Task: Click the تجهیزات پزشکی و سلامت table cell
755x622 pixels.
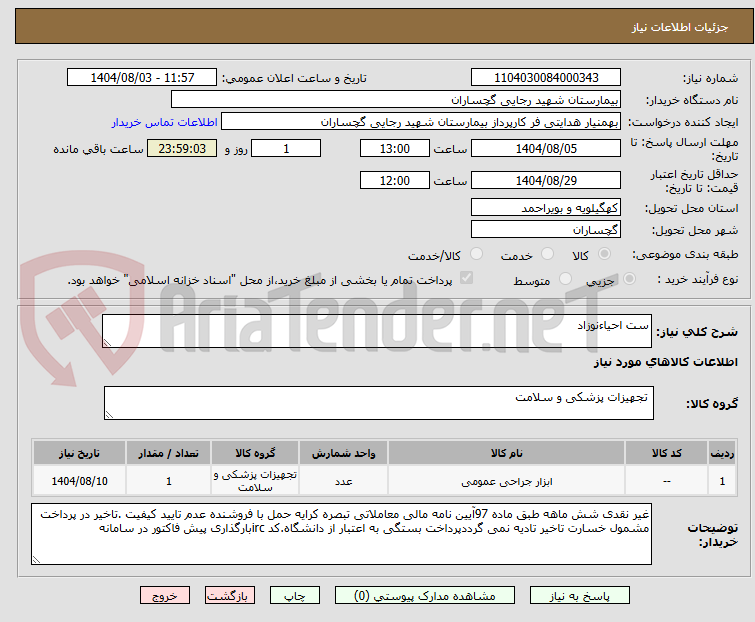Action: tap(255, 481)
